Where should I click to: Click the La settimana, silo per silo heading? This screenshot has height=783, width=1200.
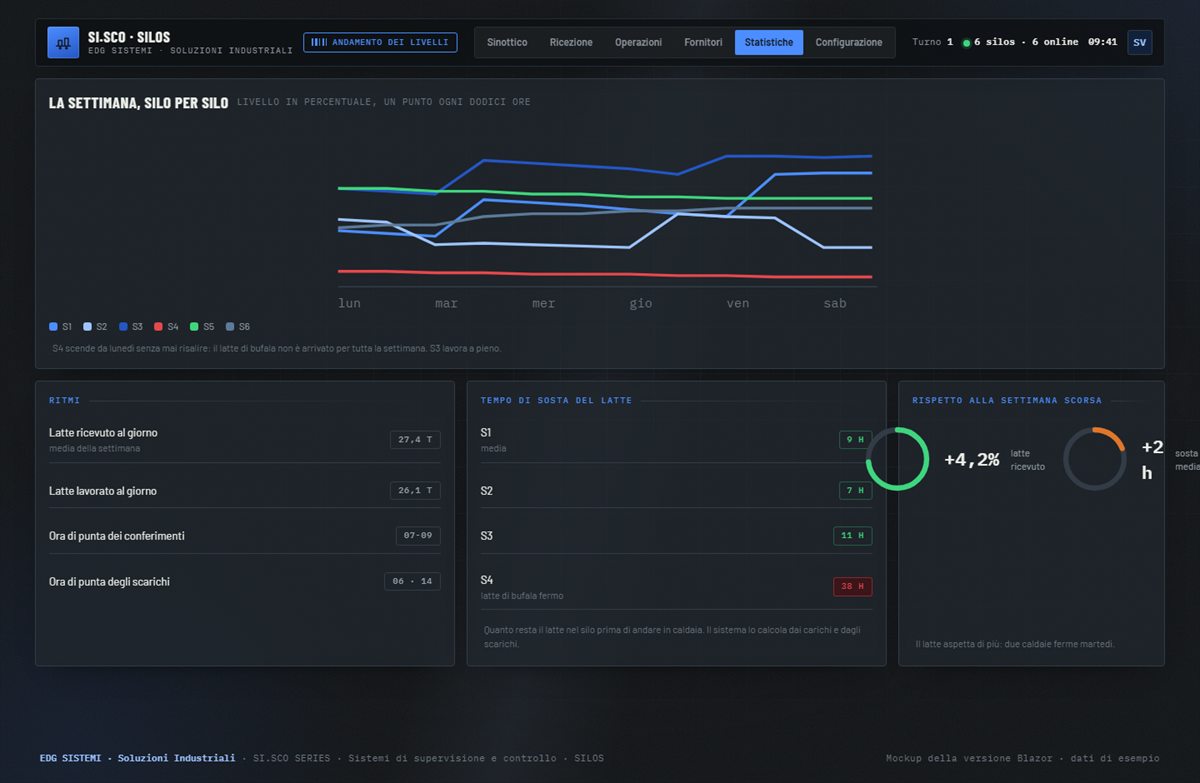click(x=139, y=103)
